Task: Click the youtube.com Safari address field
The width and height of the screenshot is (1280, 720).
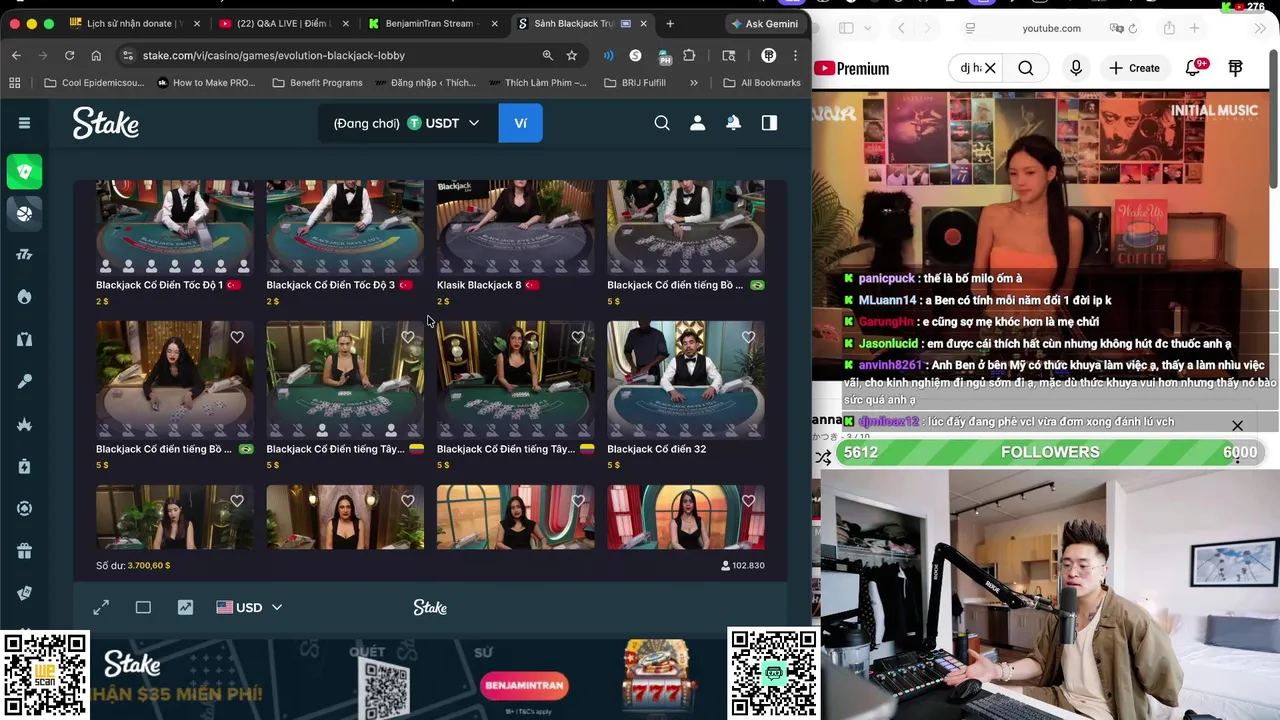Action: point(1051,28)
